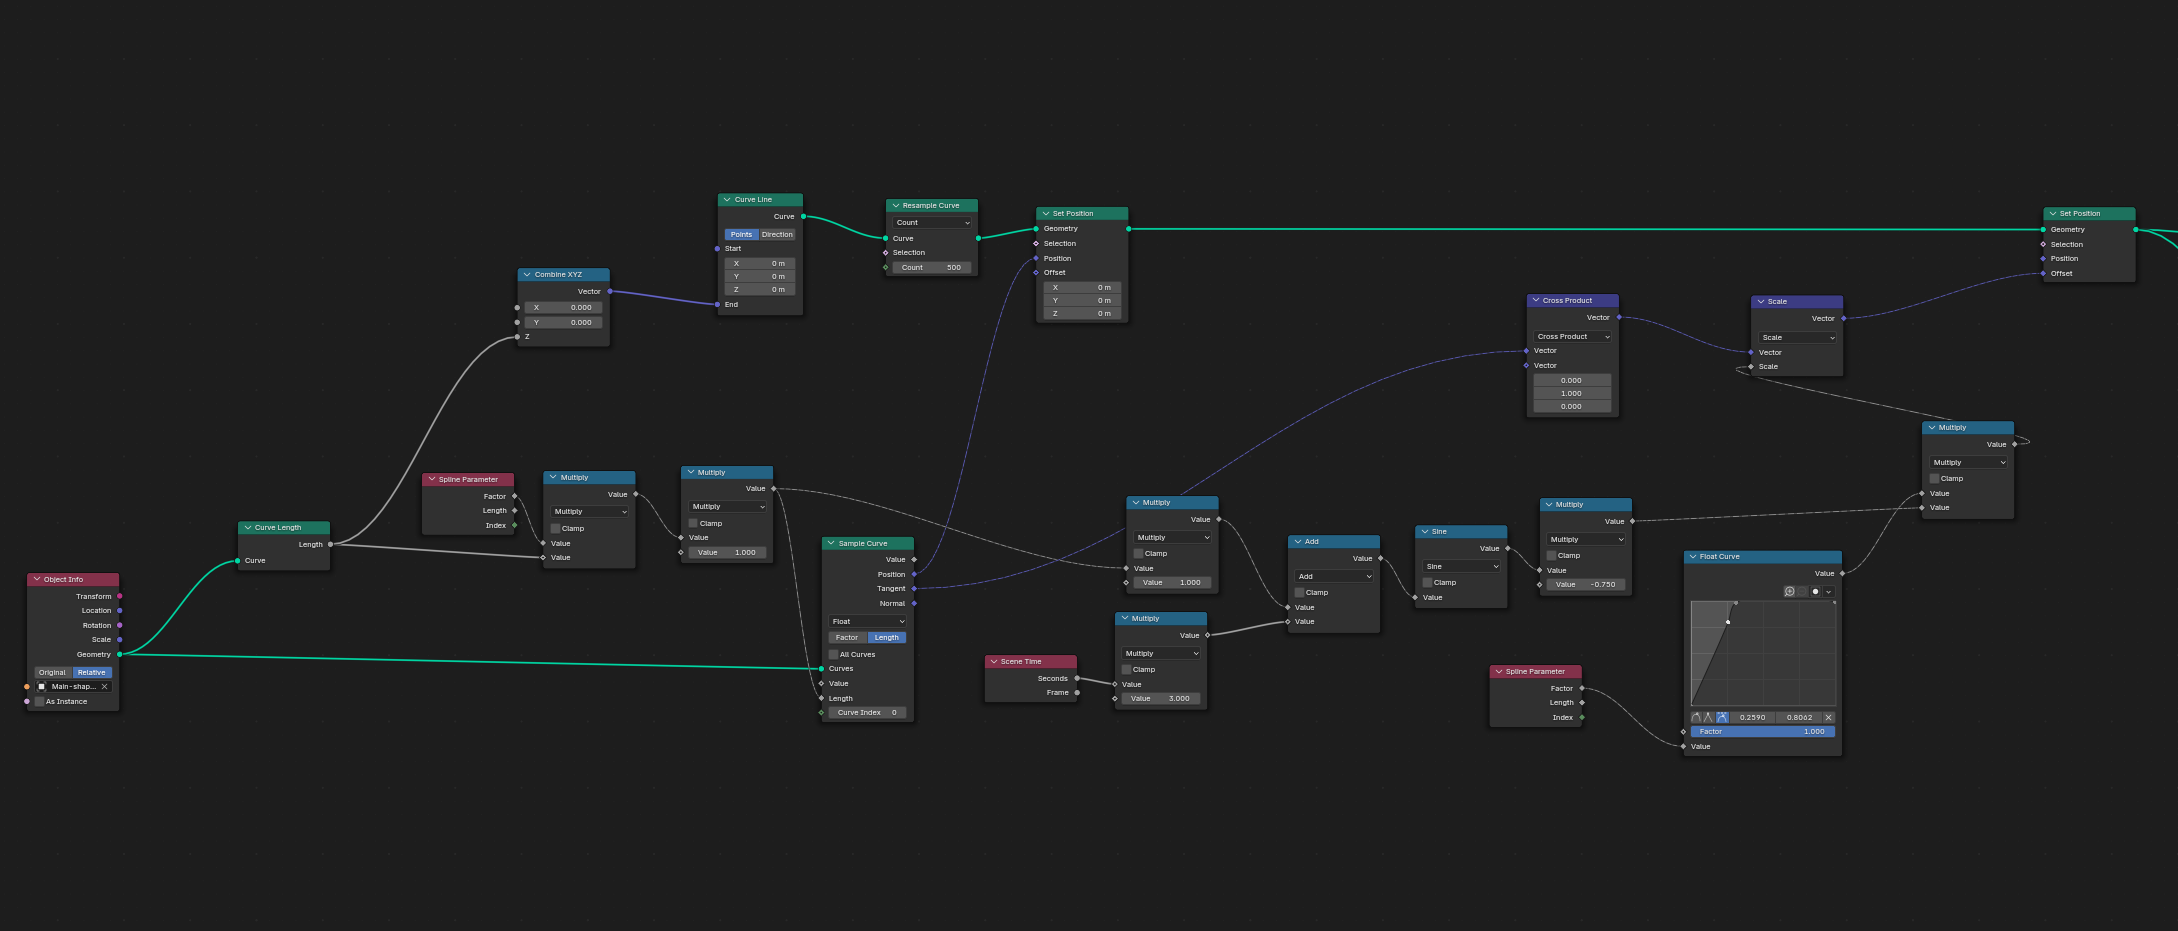The image size is (2178, 931).
Task: Set Float Curve handle type to Vector
Action: click(1709, 717)
